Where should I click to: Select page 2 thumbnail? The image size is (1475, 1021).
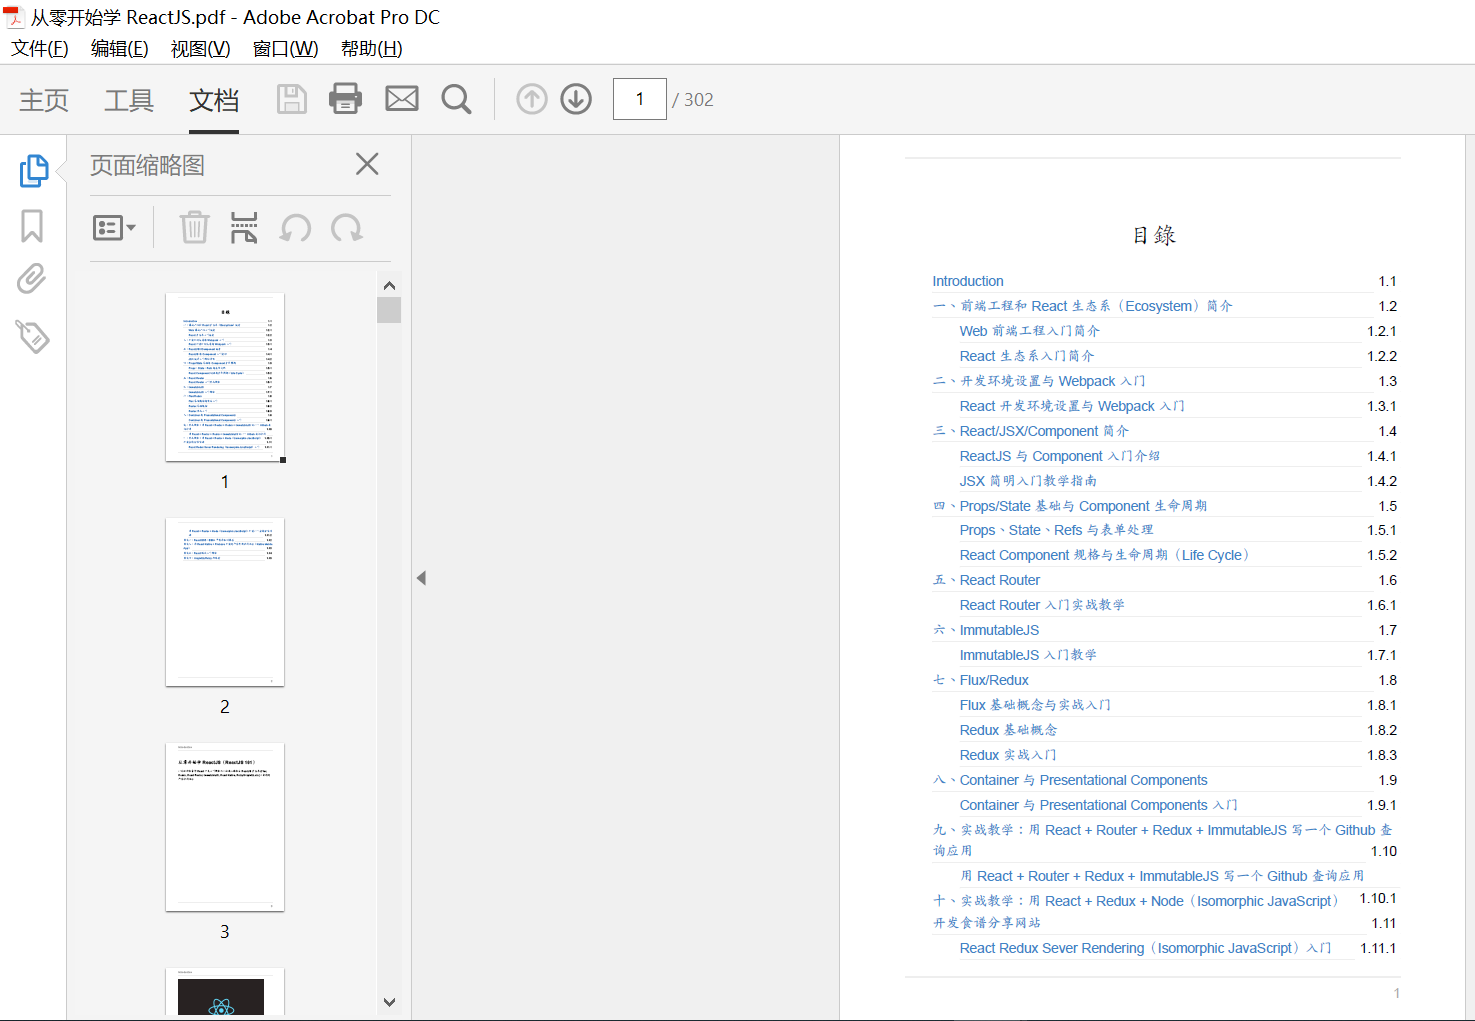coord(225,602)
